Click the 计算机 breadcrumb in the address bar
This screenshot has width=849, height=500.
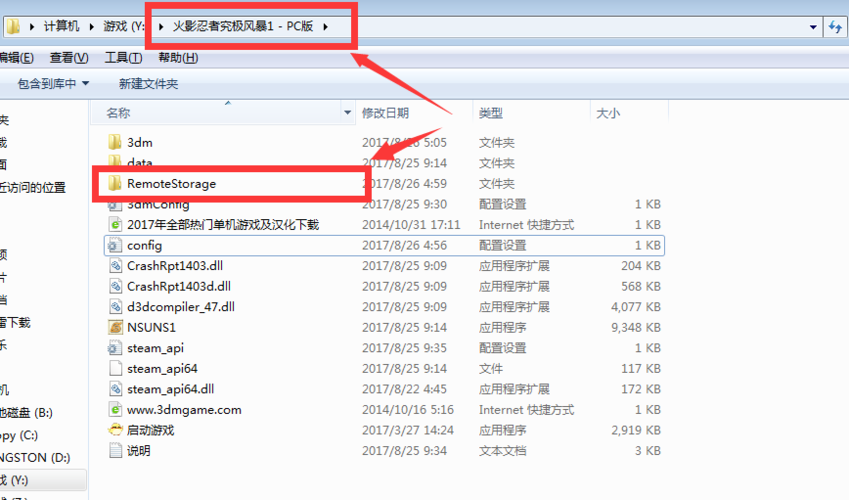(x=61, y=27)
